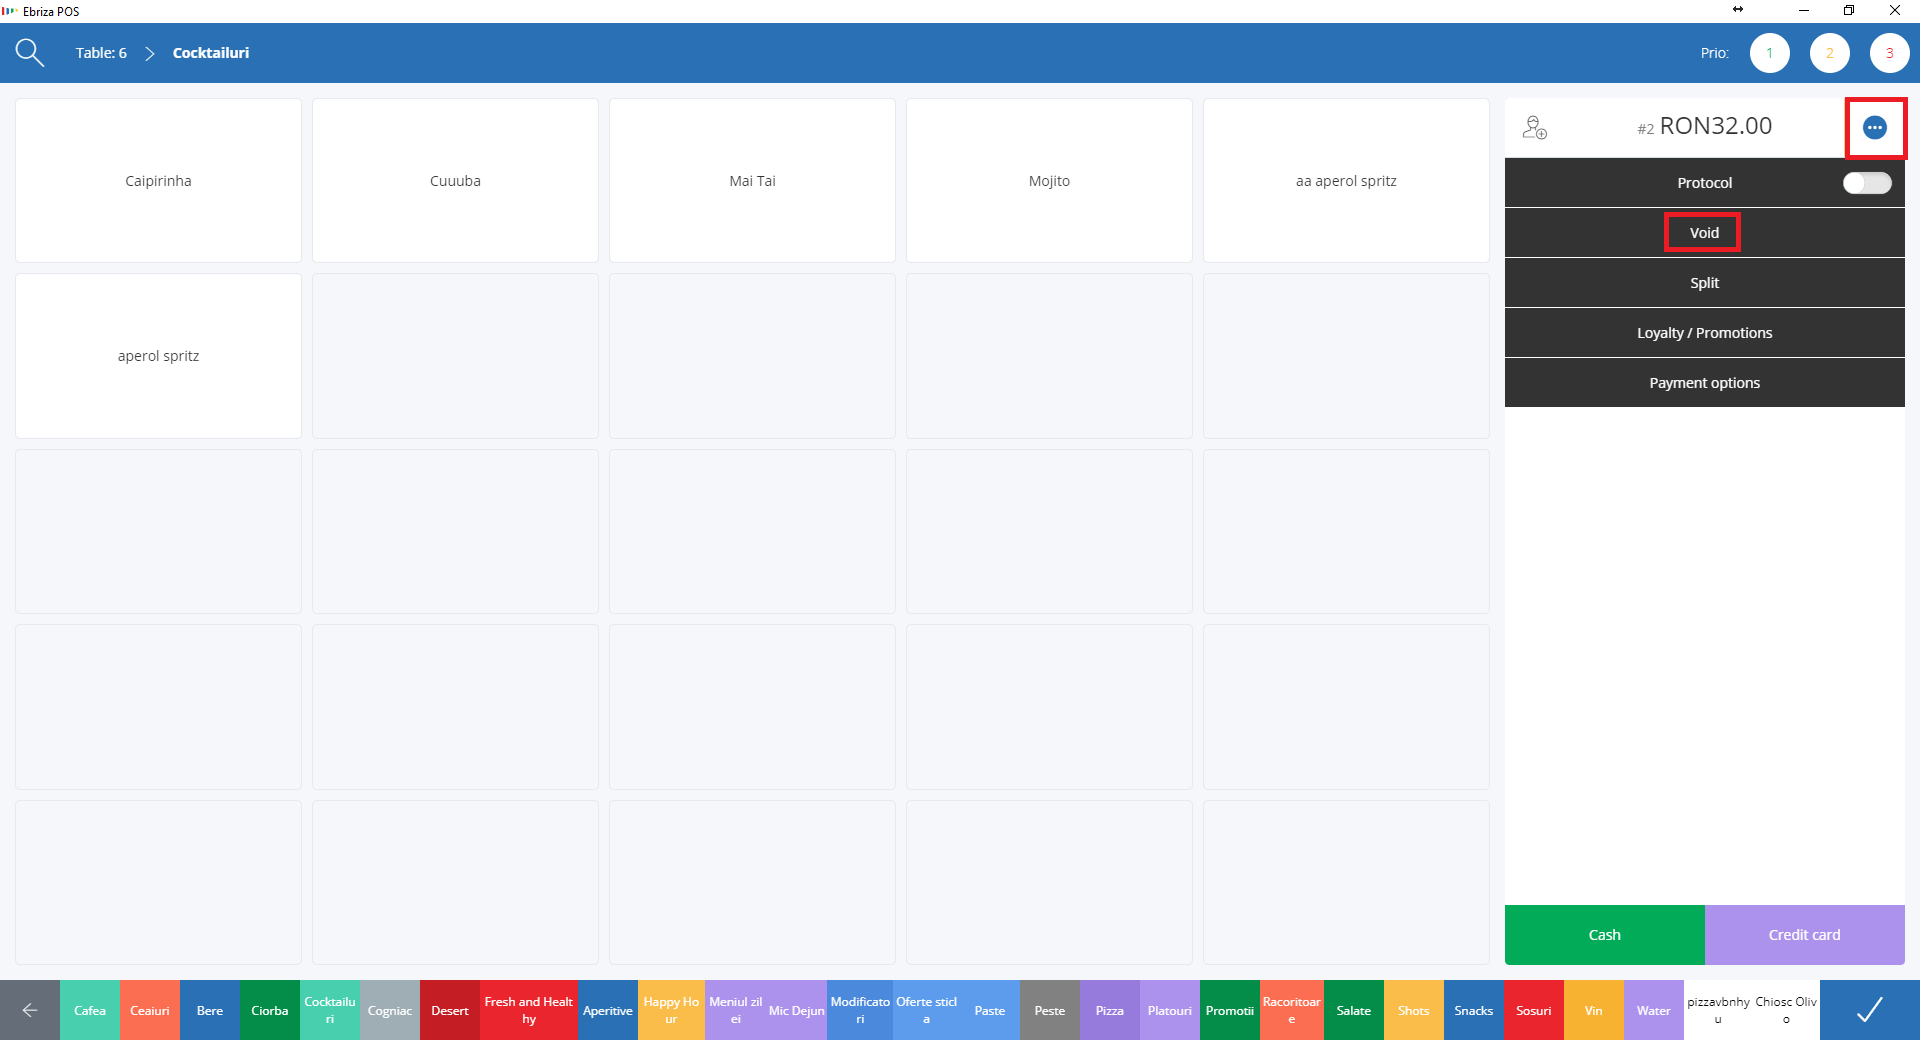Toggle the Protocol switch
This screenshot has width=1920, height=1040.
1867,183
